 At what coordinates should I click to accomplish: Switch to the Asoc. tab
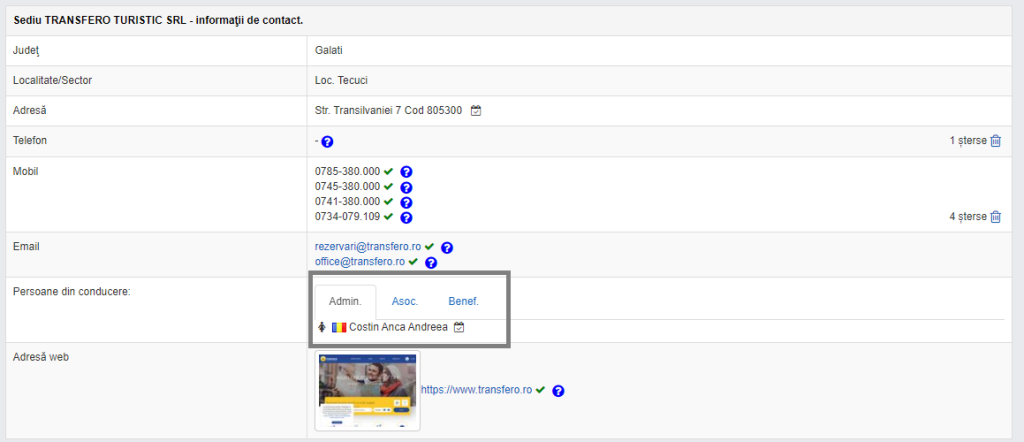(x=405, y=301)
